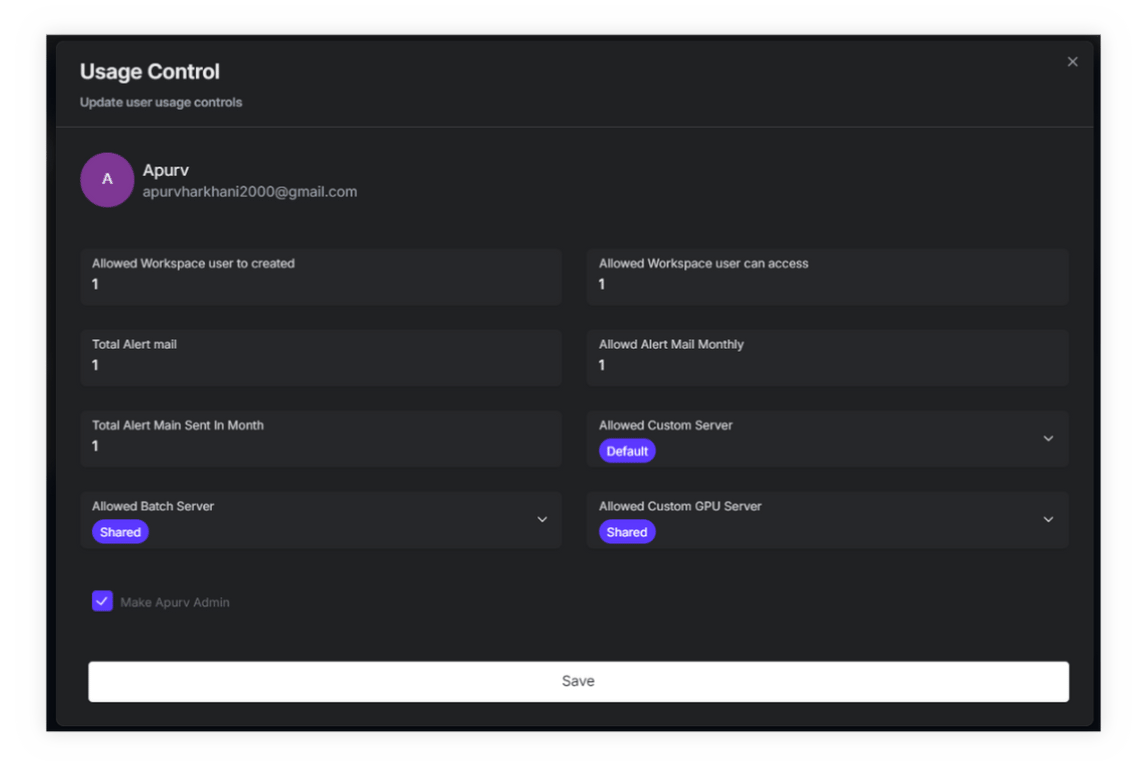Click the Shared tag in Custom GPU Server
The image size is (1147, 761).
tap(627, 532)
